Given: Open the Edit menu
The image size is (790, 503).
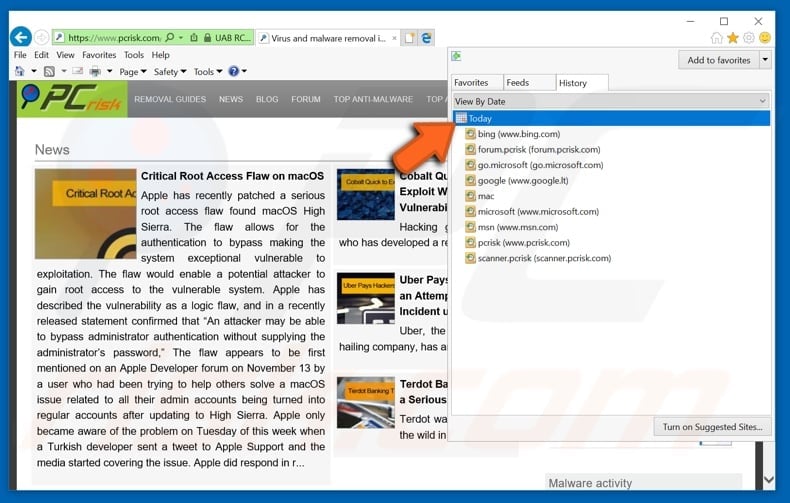Looking at the screenshot, I should (x=41, y=55).
